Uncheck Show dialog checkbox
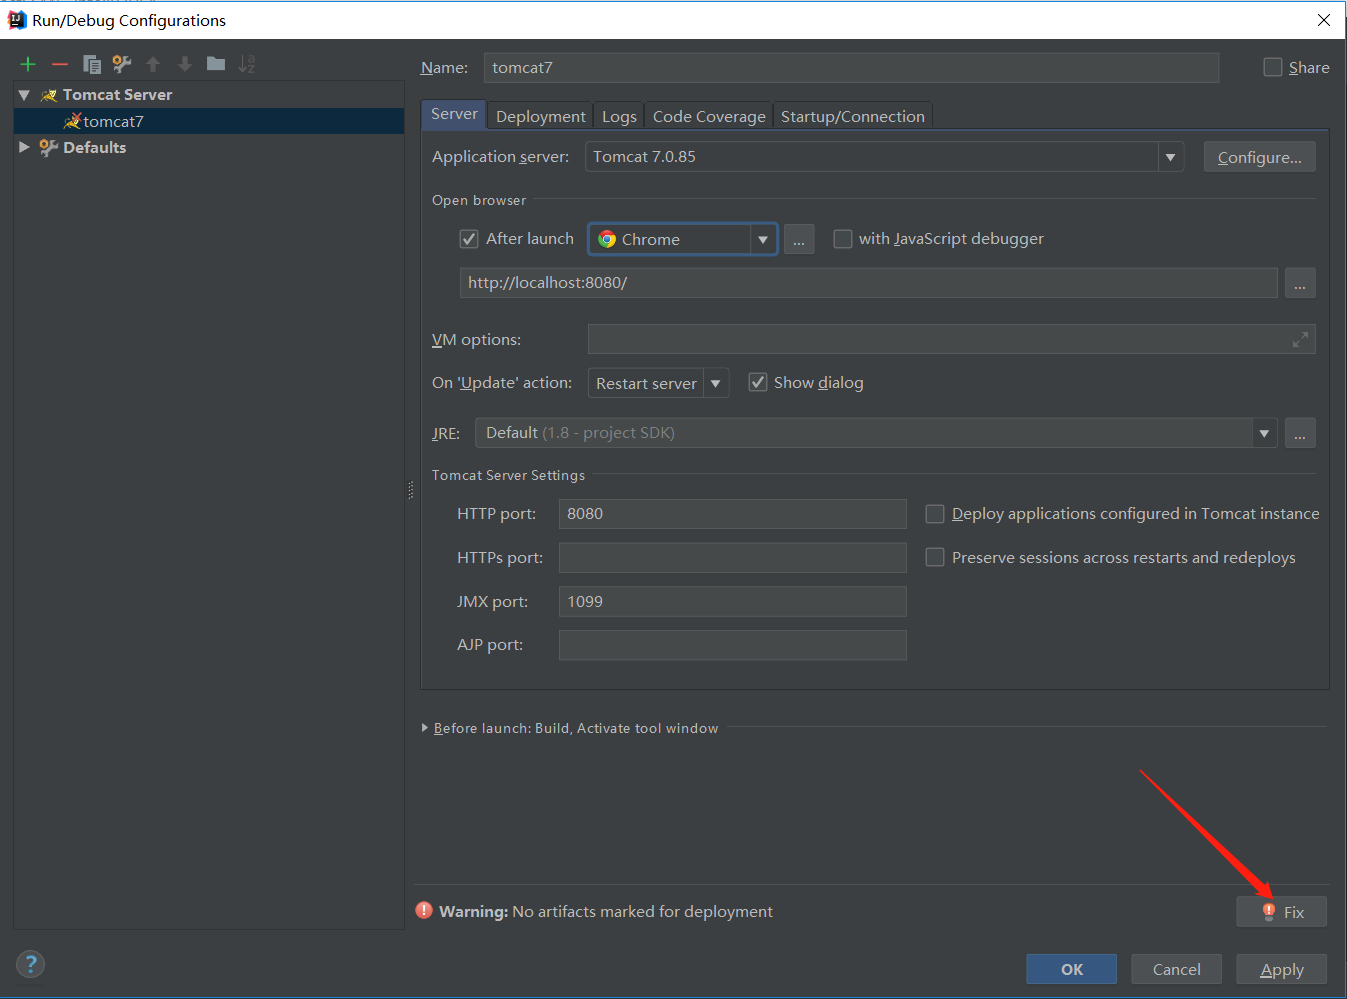This screenshot has width=1347, height=999. (x=758, y=383)
